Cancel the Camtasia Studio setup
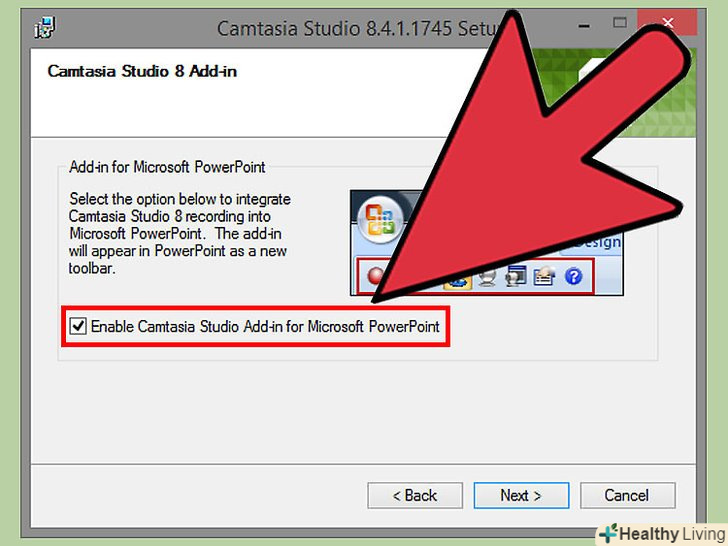This screenshot has width=728, height=546. pyautogui.click(x=627, y=495)
